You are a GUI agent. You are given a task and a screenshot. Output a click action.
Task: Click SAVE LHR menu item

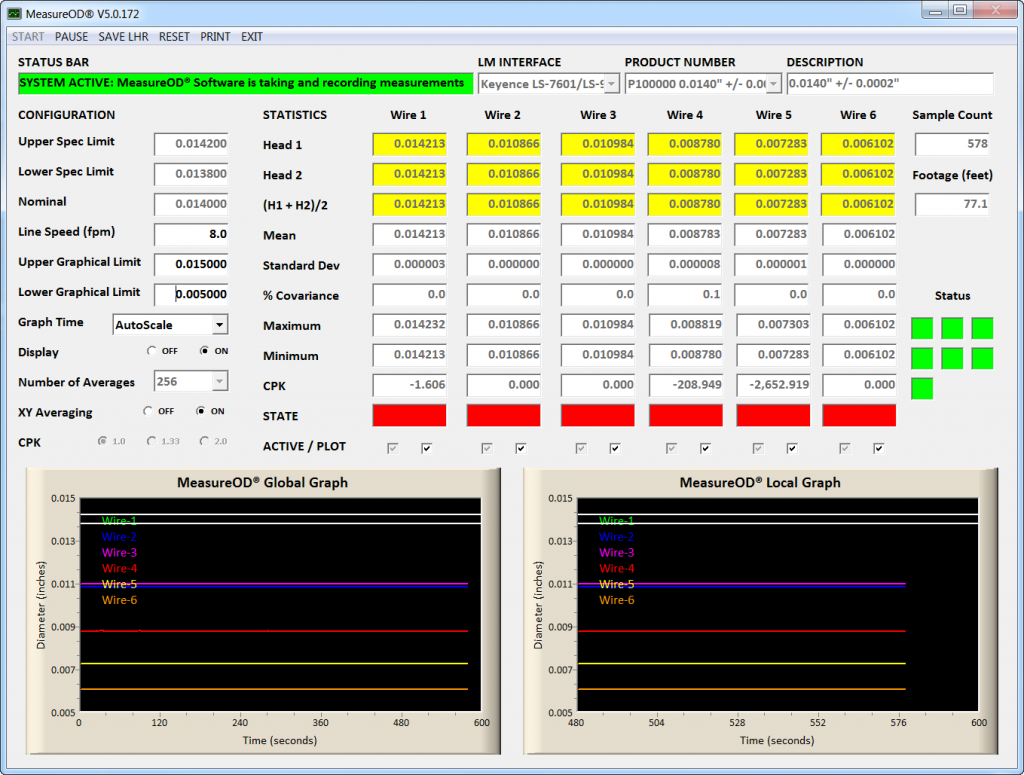pos(124,36)
